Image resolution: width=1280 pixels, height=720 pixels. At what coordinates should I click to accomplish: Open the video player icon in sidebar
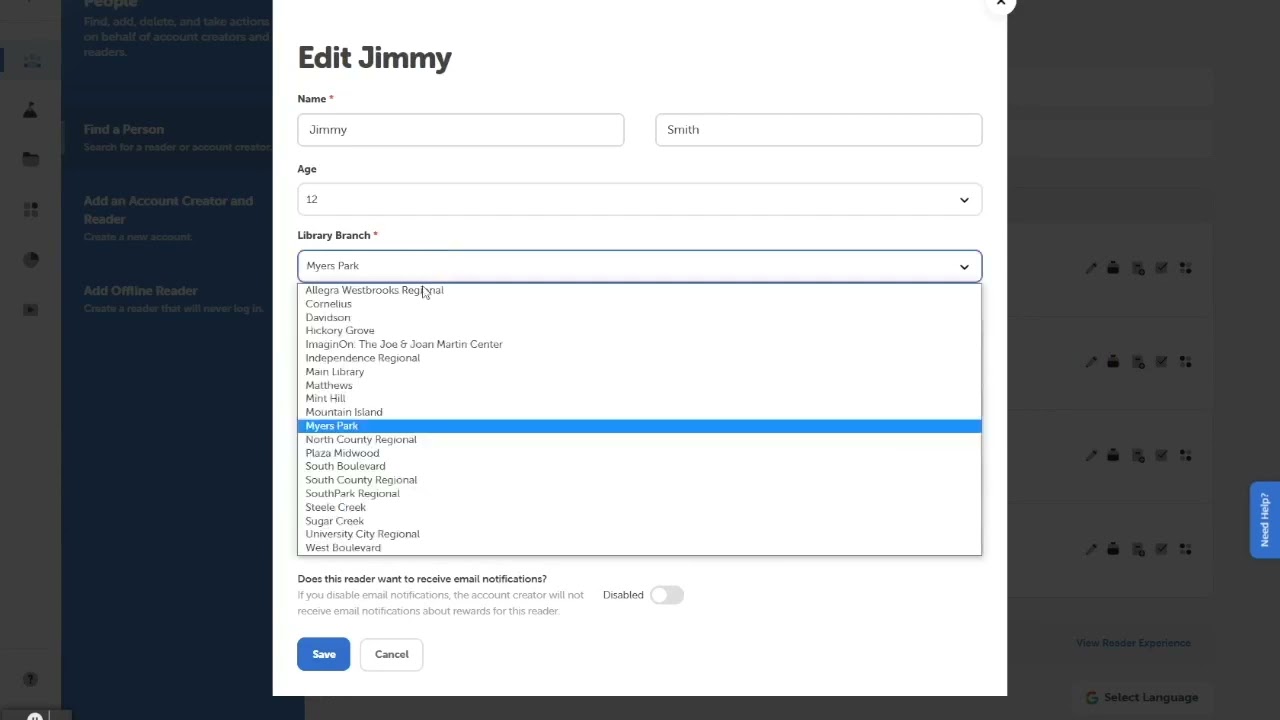tap(31, 310)
